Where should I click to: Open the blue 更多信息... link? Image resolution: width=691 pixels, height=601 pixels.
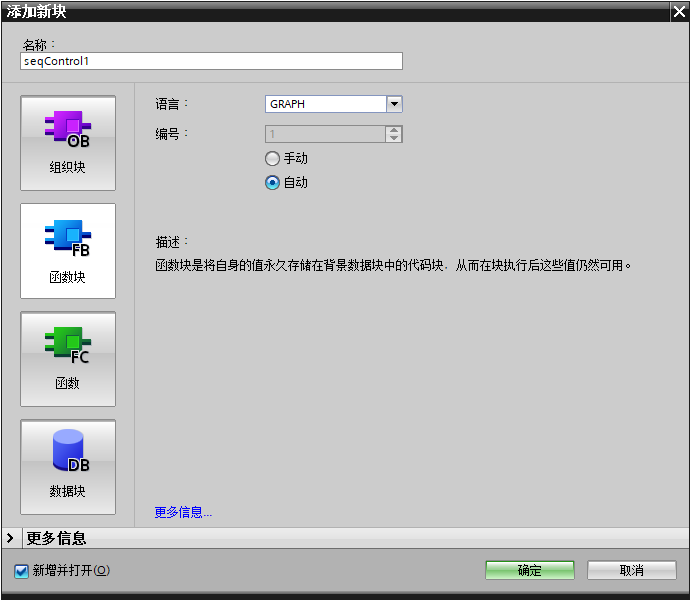tap(183, 512)
